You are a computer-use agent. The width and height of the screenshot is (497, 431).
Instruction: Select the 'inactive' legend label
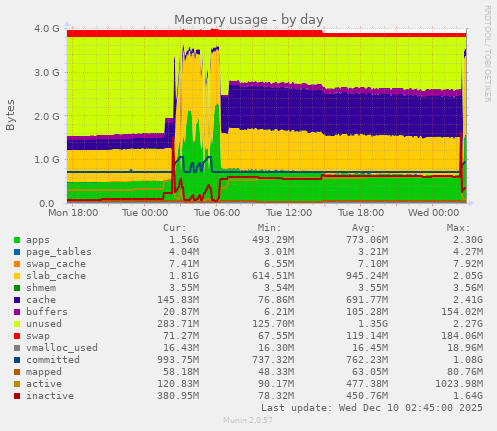click(50, 396)
